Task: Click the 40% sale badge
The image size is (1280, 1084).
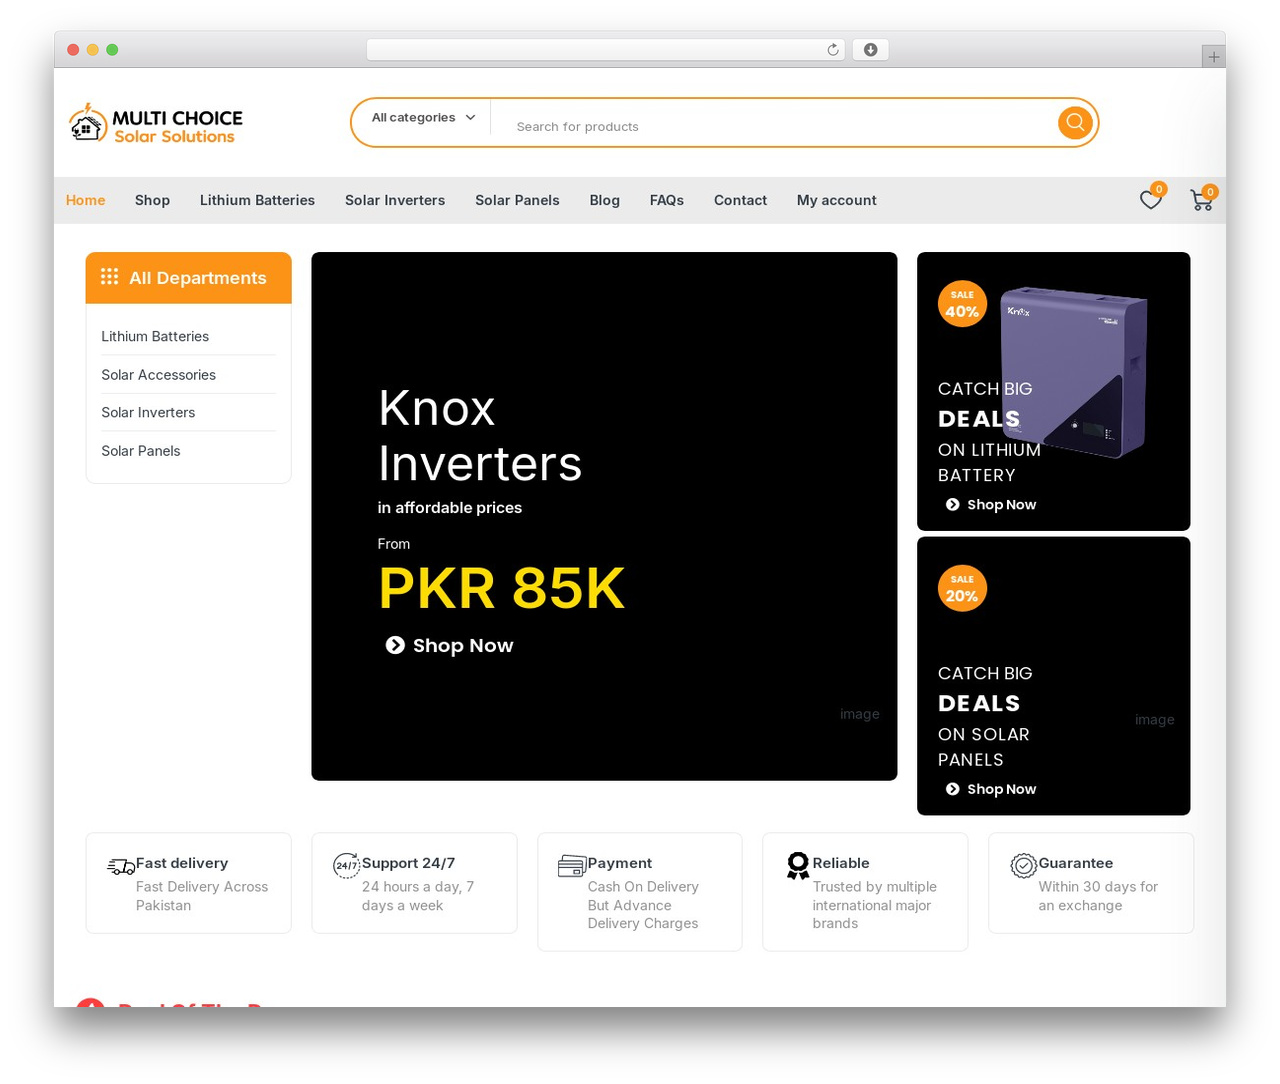Action: 962,304
